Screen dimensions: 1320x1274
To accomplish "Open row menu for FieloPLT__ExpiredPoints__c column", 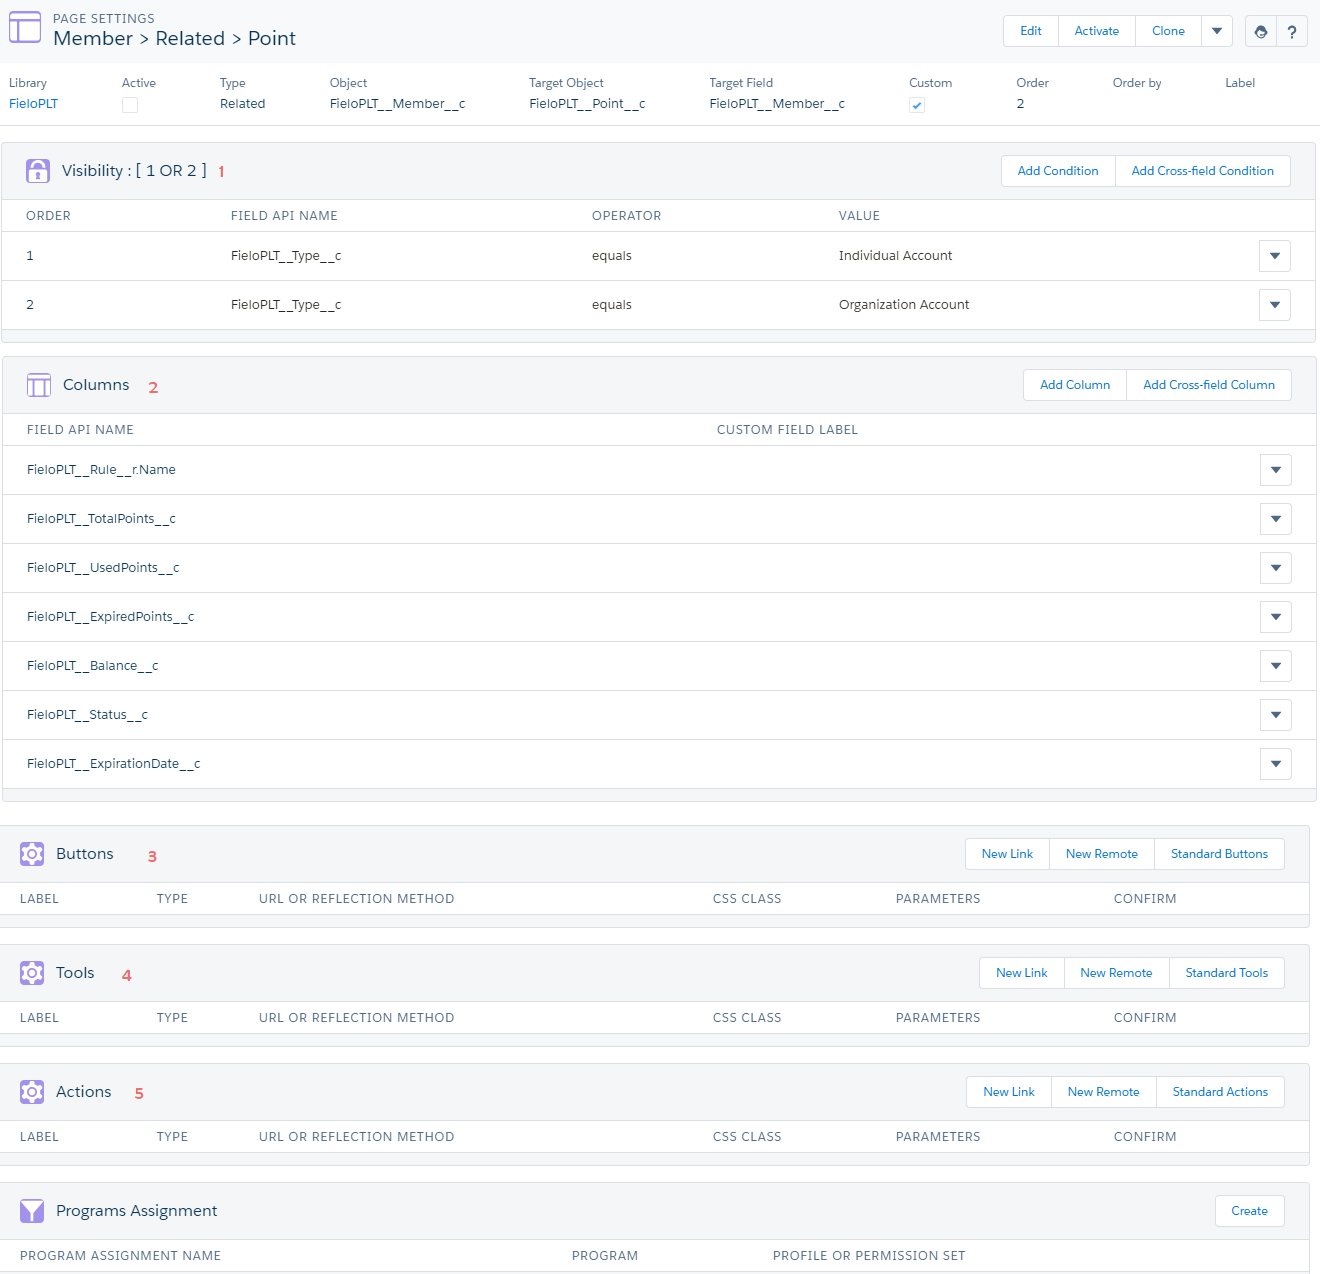I will pos(1276,617).
